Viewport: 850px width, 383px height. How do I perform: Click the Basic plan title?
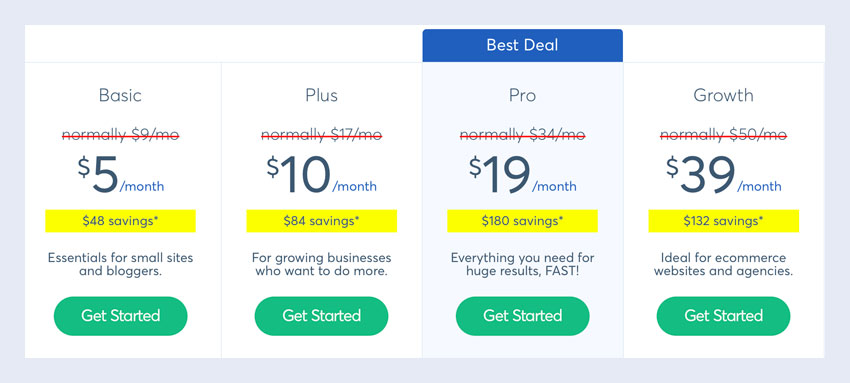tap(120, 95)
